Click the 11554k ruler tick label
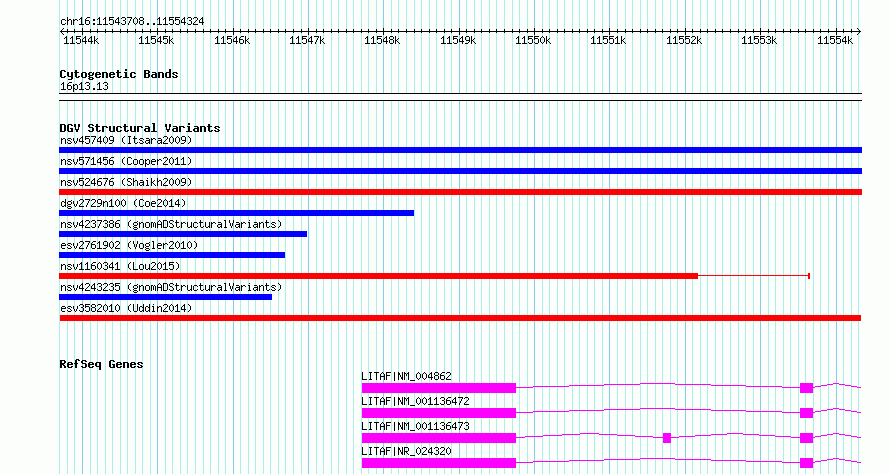Screen dimensions: 890x474 835,40
